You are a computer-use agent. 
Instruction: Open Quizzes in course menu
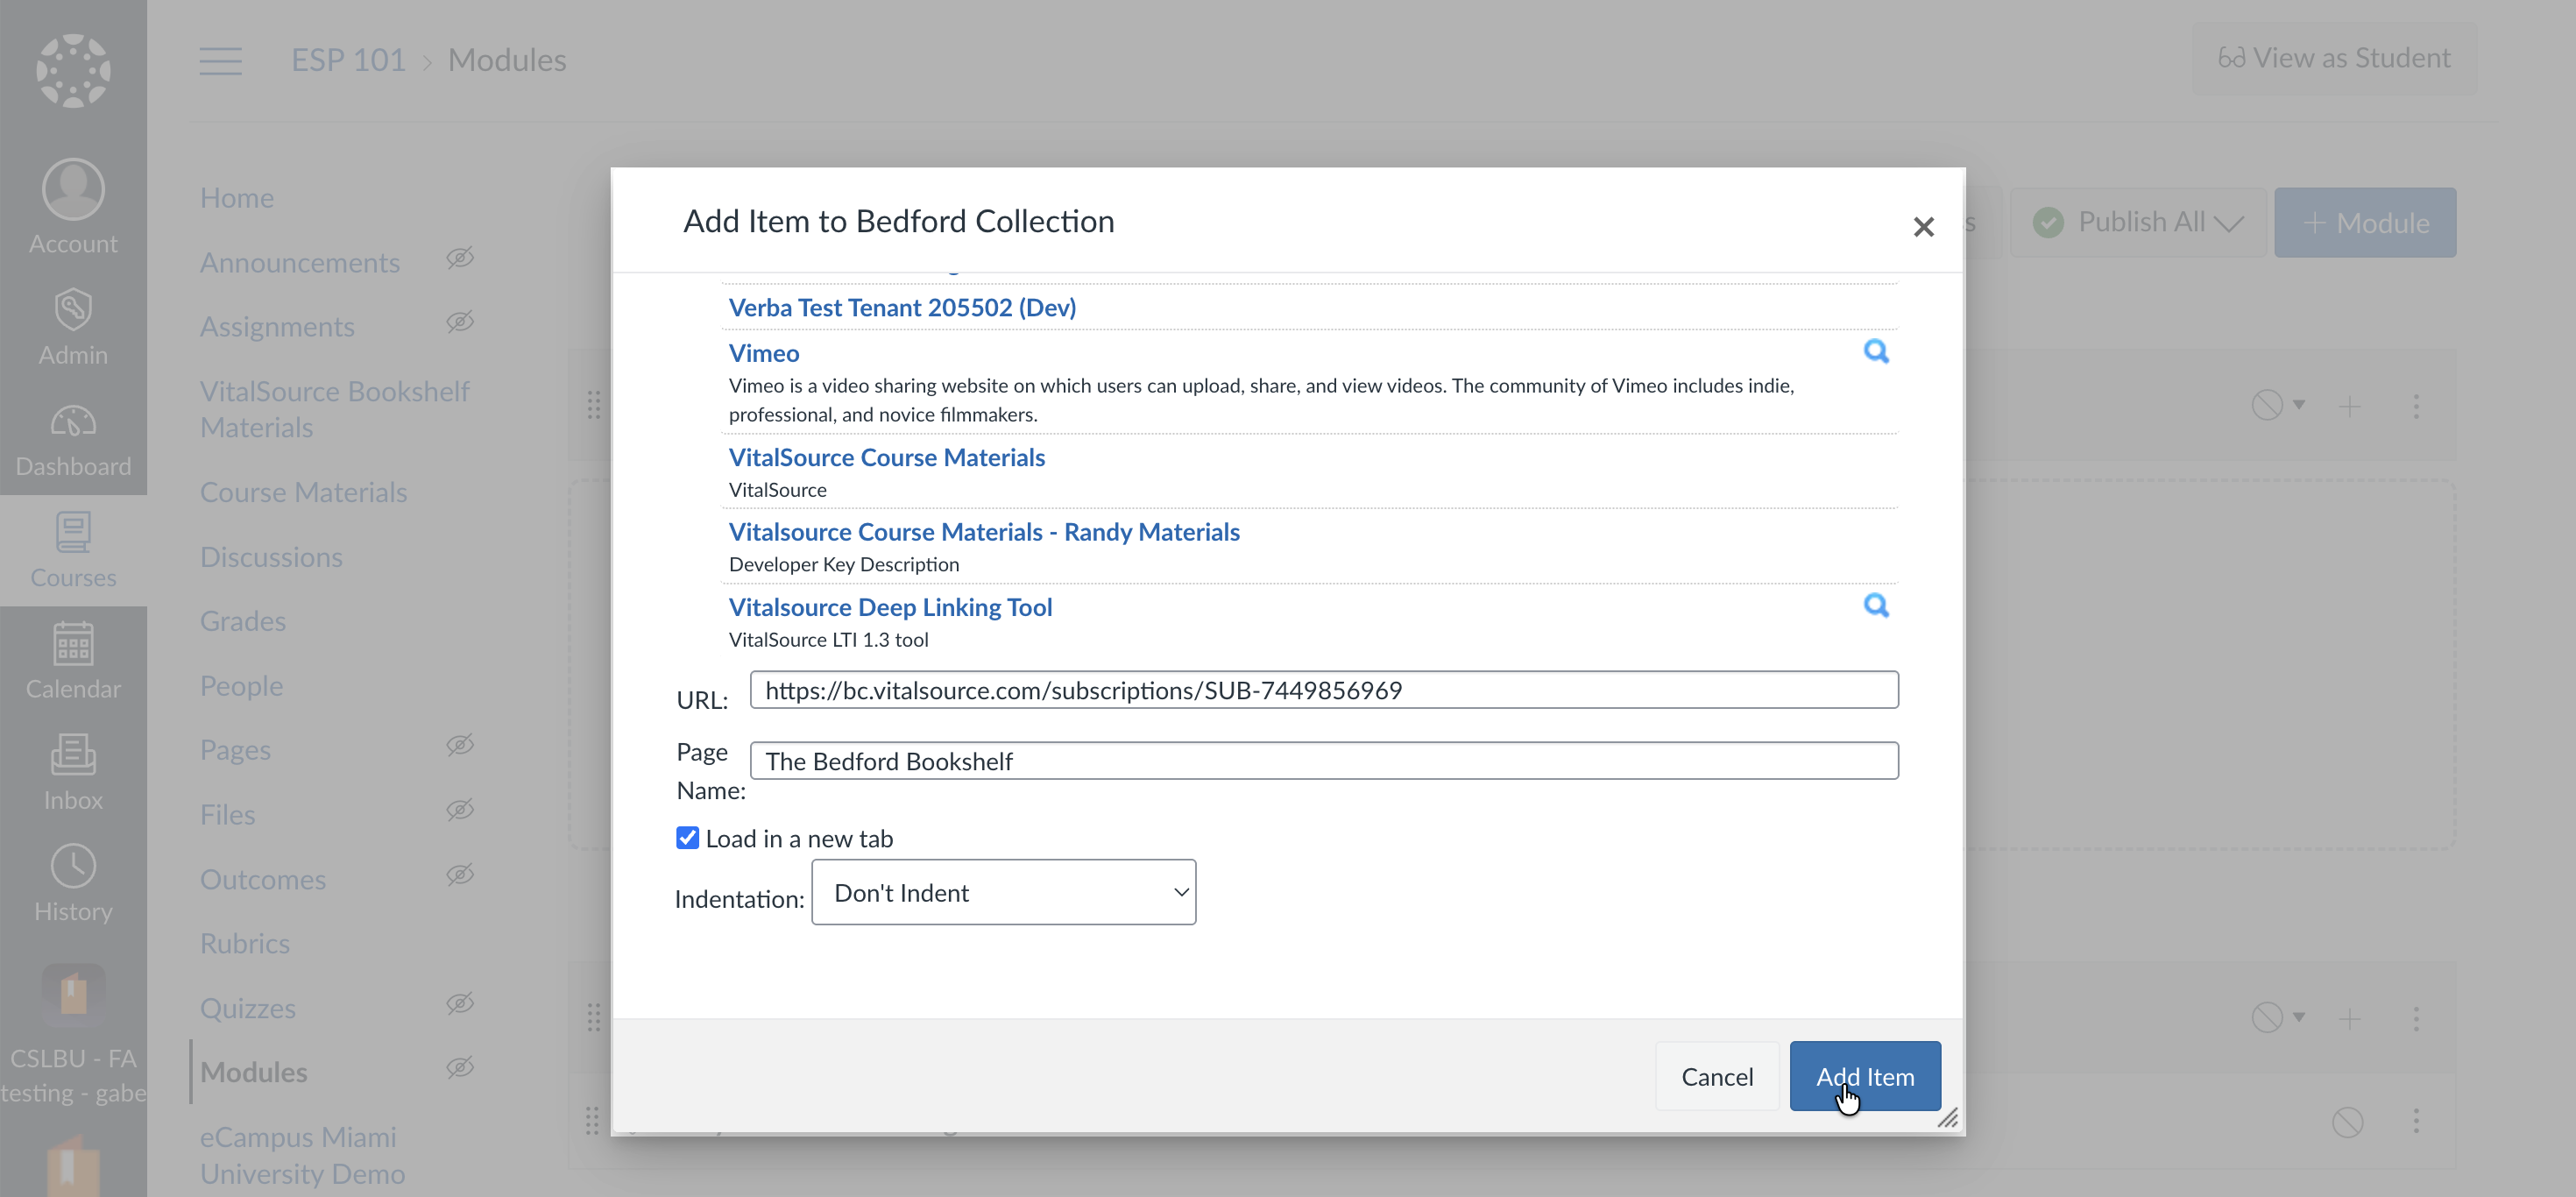pos(248,1008)
